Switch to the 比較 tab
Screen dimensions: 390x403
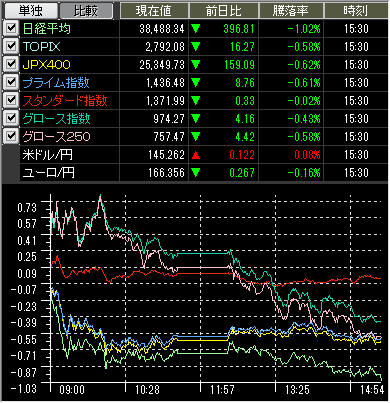[86, 10]
